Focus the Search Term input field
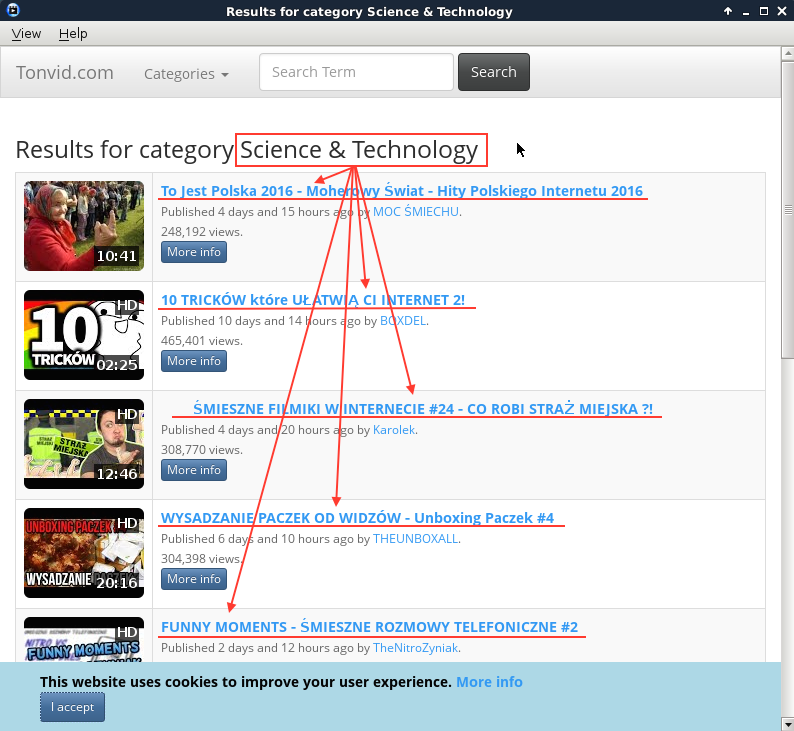This screenshot has width=794, height=731. [356, 72]
